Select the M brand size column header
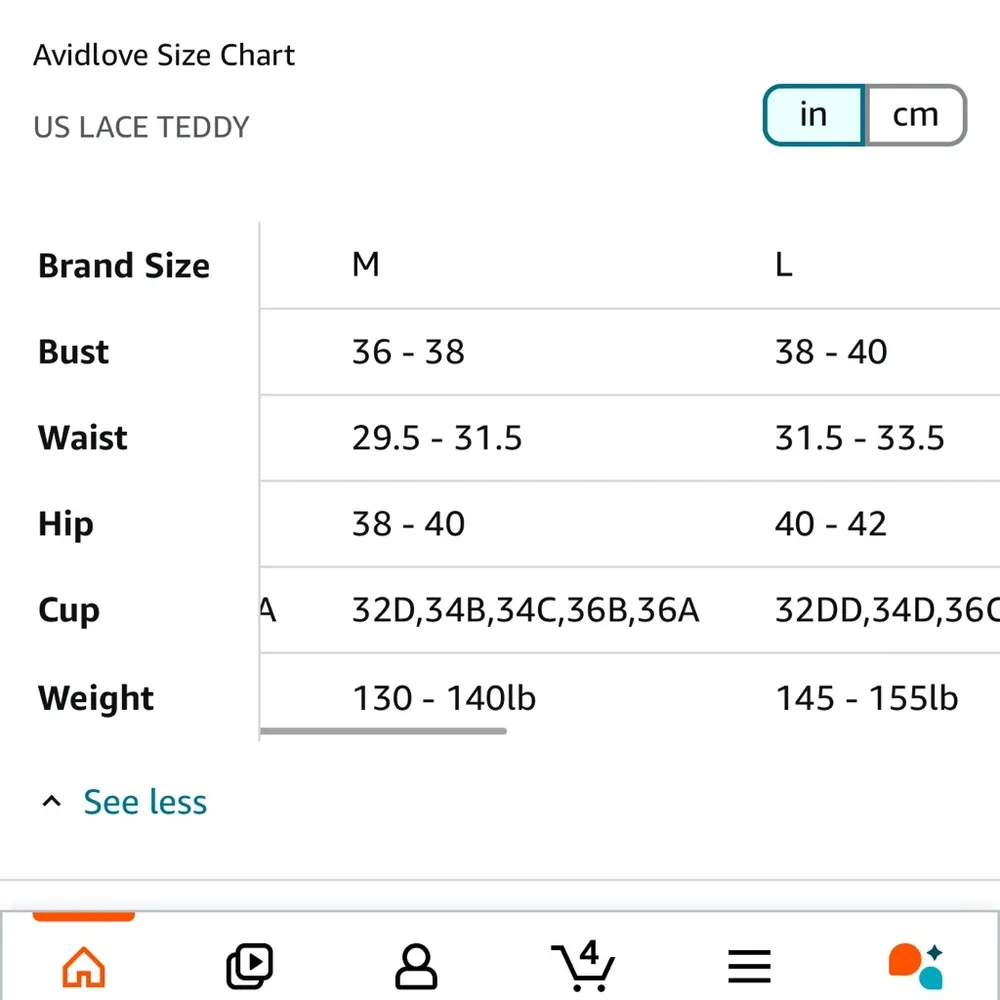Viewport: 1000px width, 1000px height. click(366, 265)
